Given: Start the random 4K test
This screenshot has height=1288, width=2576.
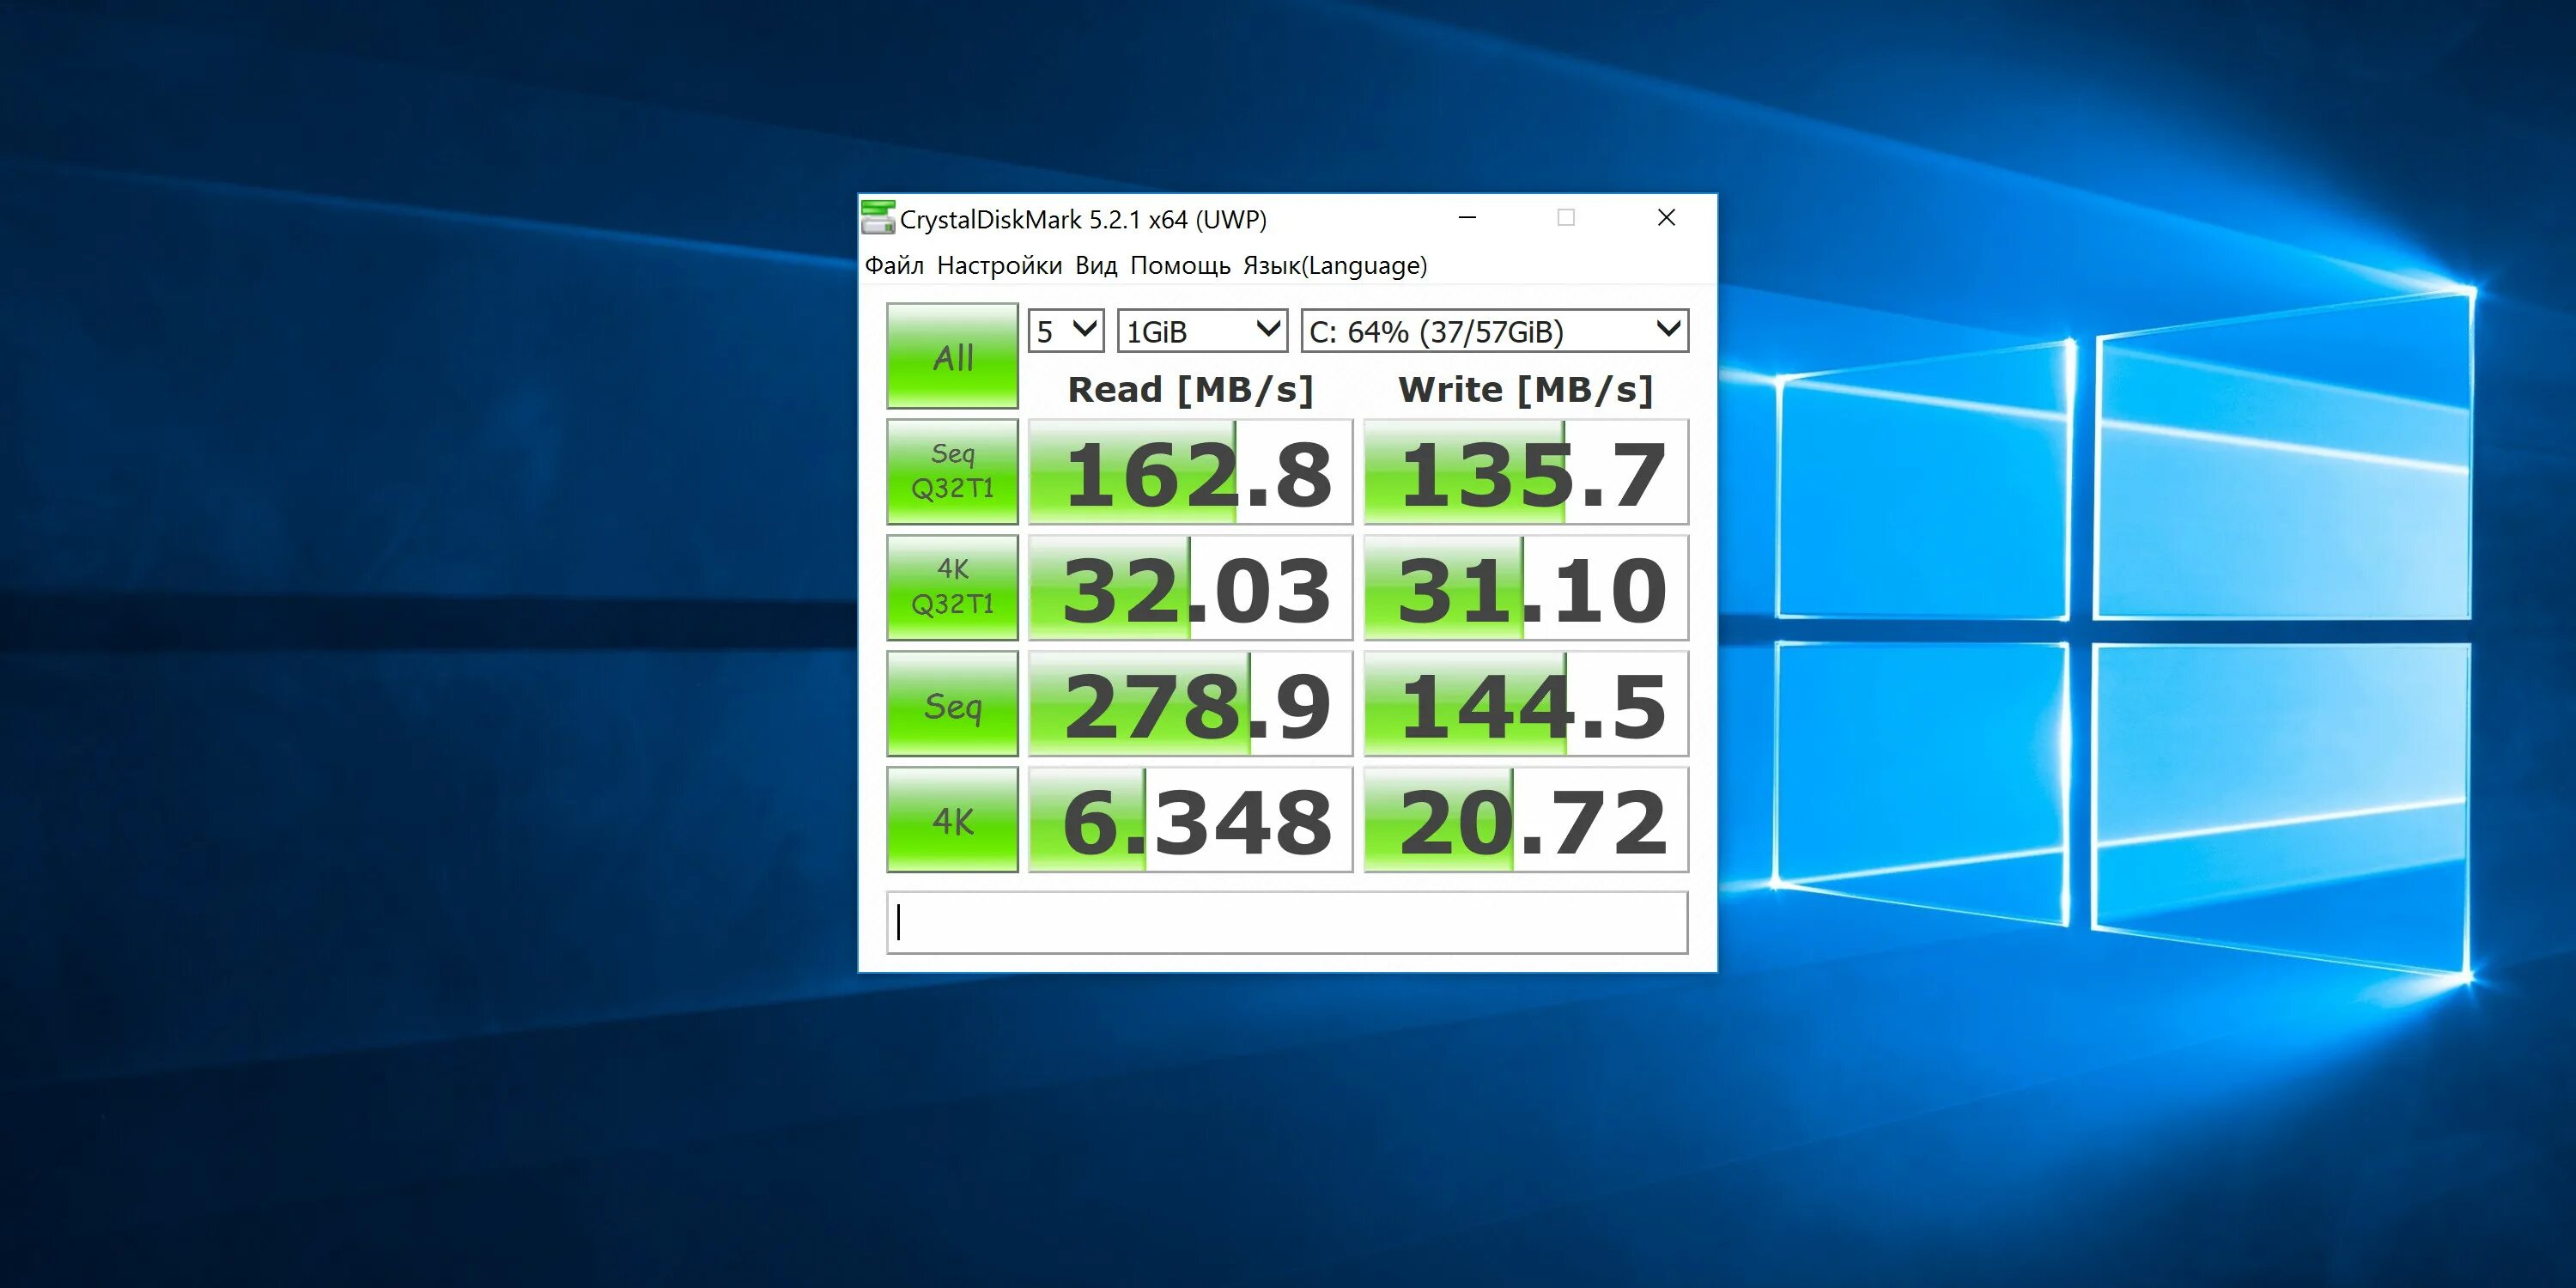Looking at the screenshot, I should point(951,820).
